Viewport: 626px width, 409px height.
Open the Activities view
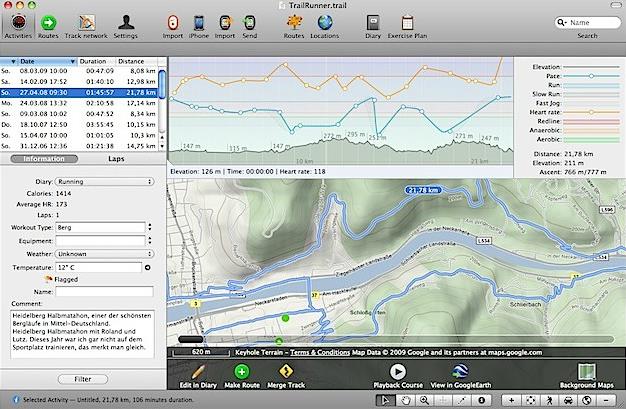point(18,26)
